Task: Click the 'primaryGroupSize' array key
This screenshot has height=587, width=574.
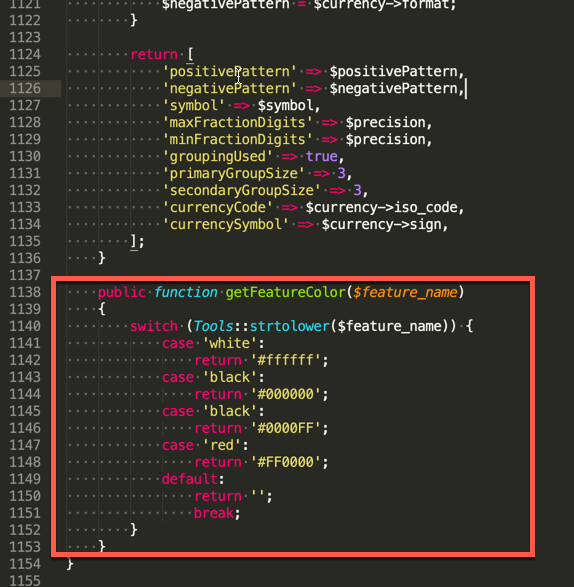Action: (233, 173)
